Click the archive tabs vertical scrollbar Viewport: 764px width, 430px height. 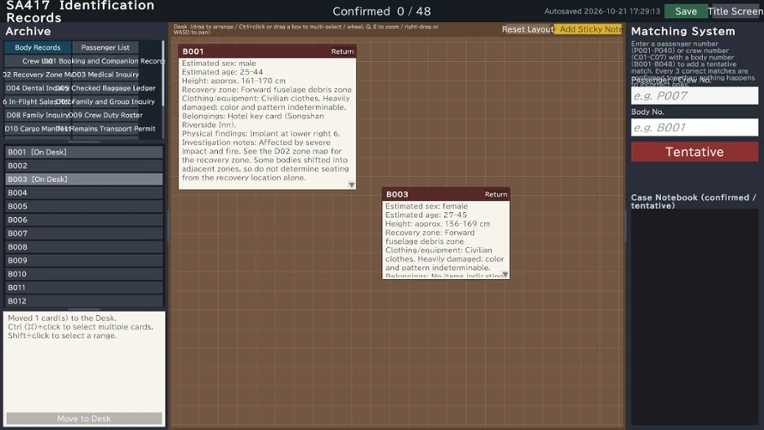pyautogui.click(x=163, y=73)
